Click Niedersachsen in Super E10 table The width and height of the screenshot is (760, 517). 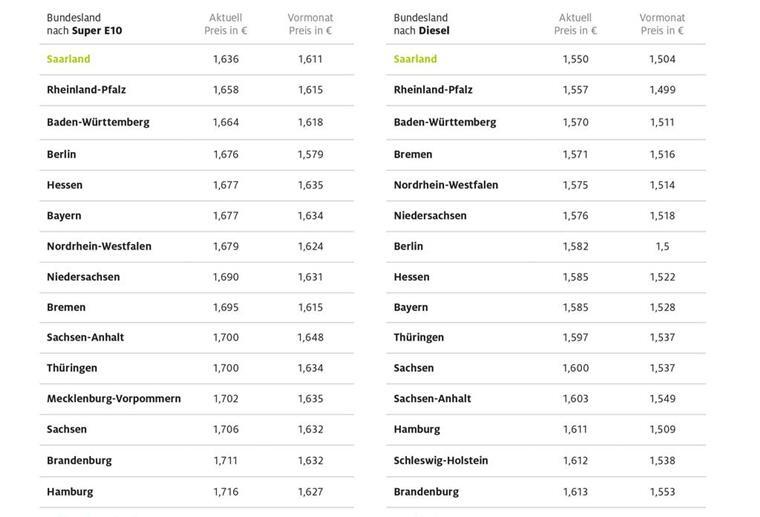(x=83, y=277)
